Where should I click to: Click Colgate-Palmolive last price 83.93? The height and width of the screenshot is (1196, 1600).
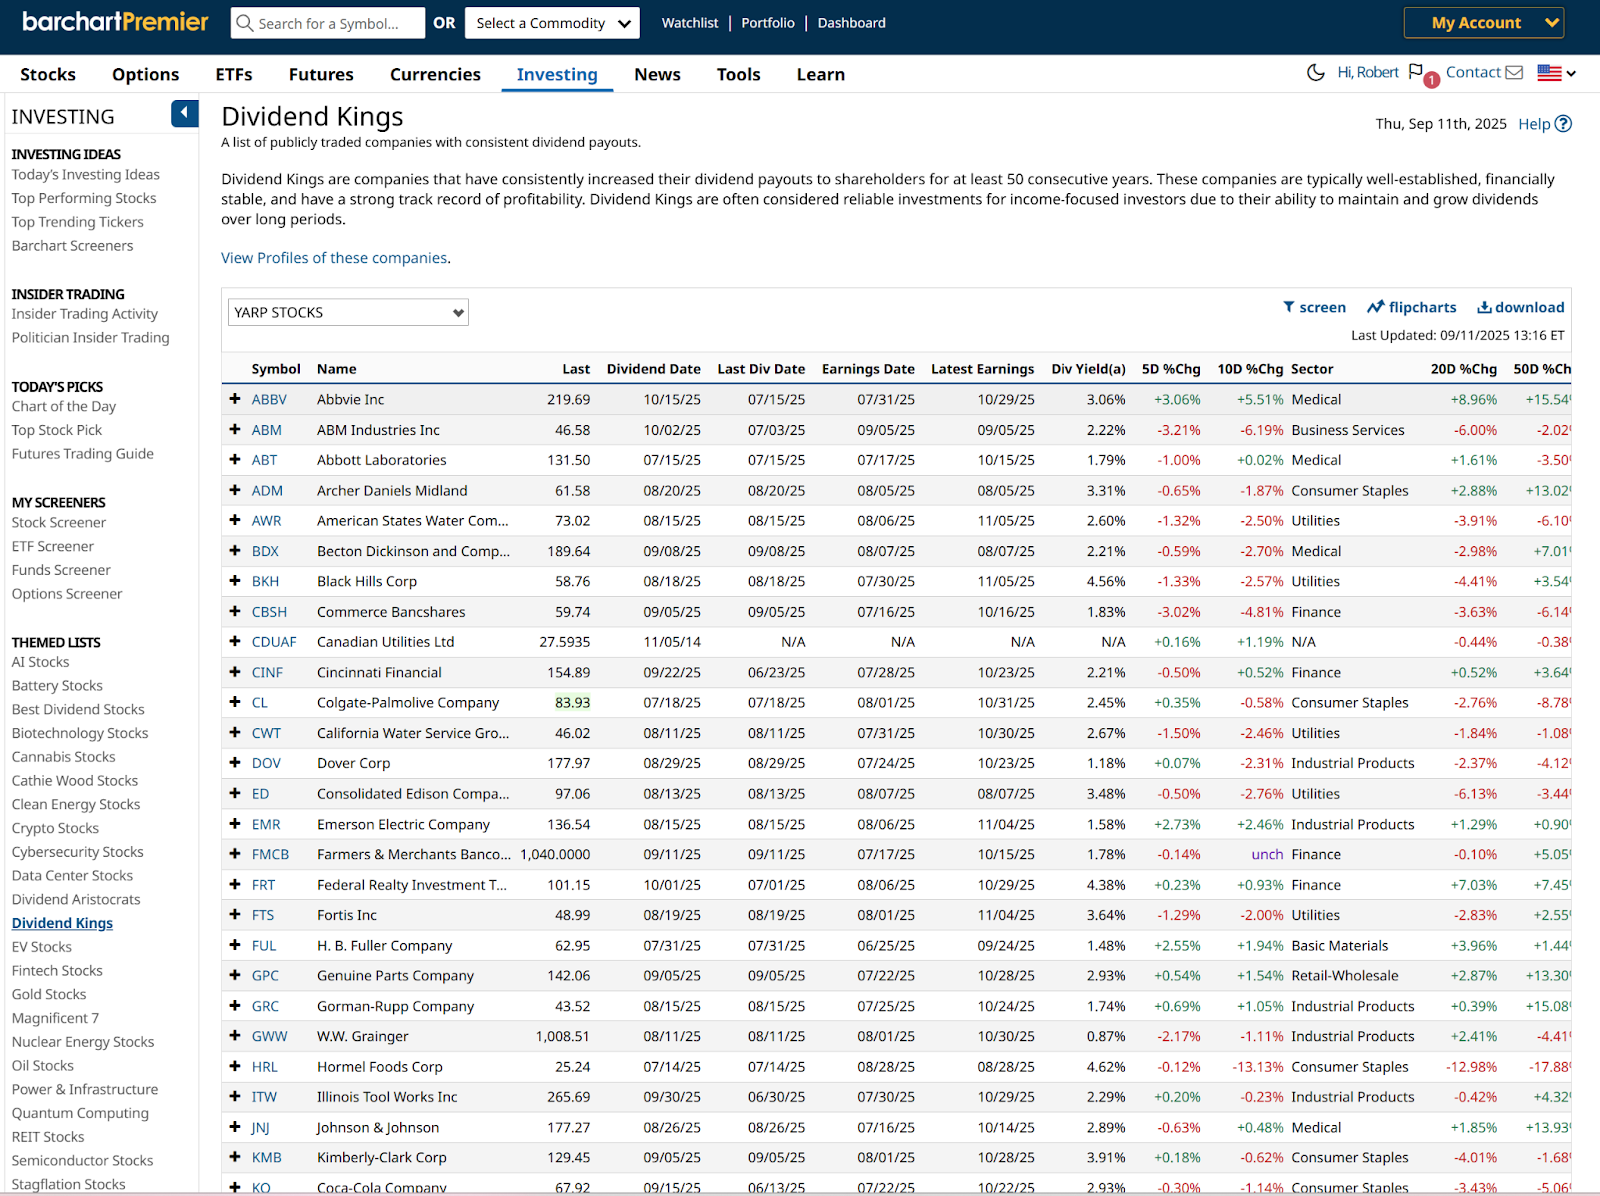coord(572,702)
